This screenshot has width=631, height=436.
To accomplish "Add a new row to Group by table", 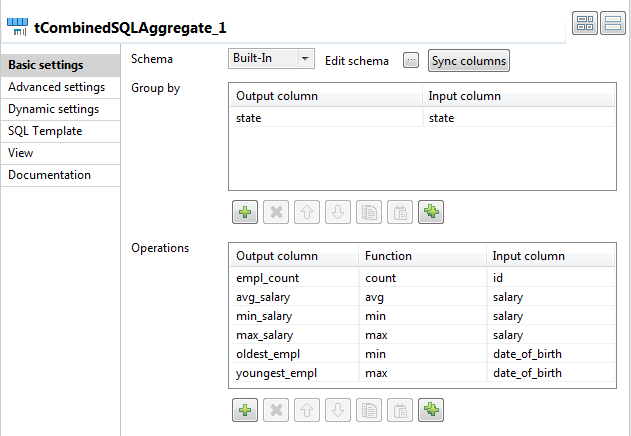I will pyautogui.click(x=245, y=212).
